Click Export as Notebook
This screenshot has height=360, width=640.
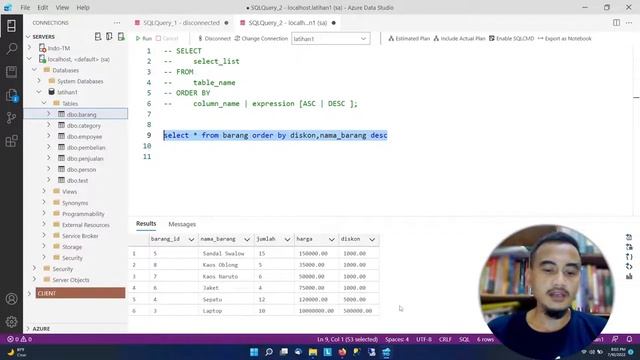[x=564, y=38]
